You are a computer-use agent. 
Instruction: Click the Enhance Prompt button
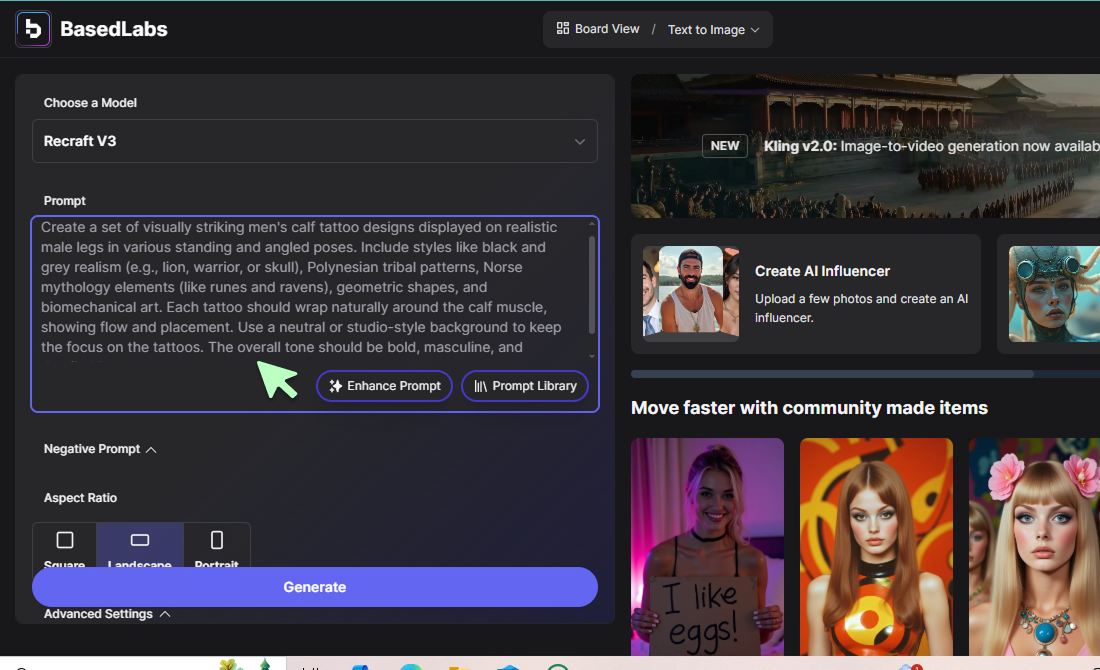[384, 386]
